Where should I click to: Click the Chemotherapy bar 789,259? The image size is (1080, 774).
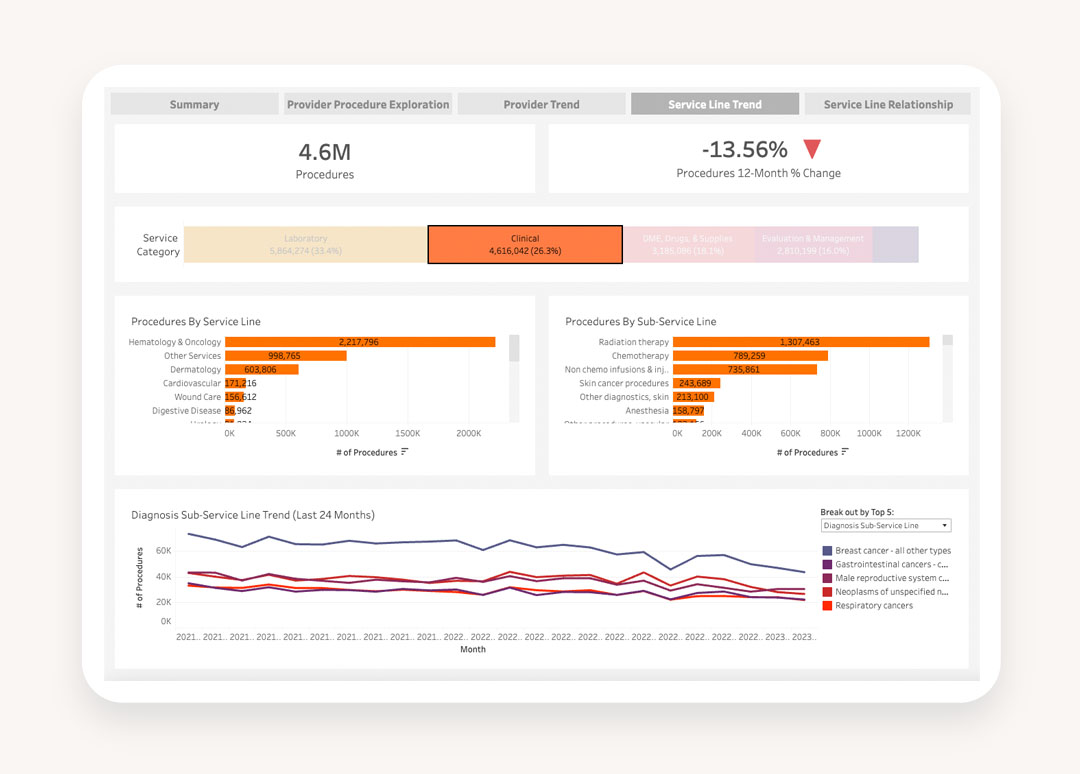point(750,355)
